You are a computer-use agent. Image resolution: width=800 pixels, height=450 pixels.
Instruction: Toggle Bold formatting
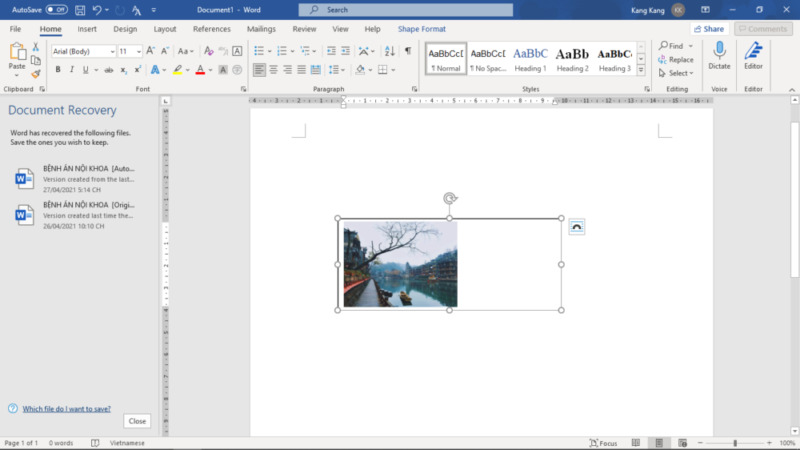58,70
